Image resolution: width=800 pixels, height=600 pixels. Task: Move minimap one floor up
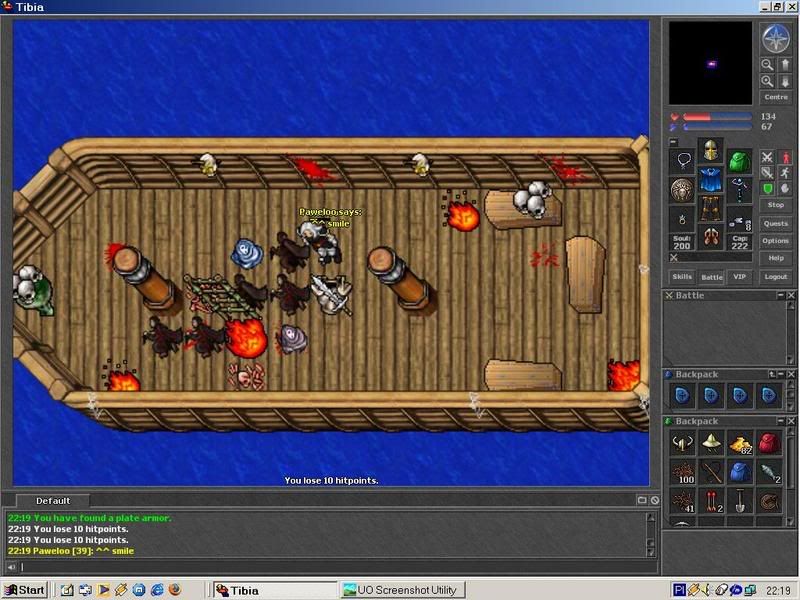(785, 65)
